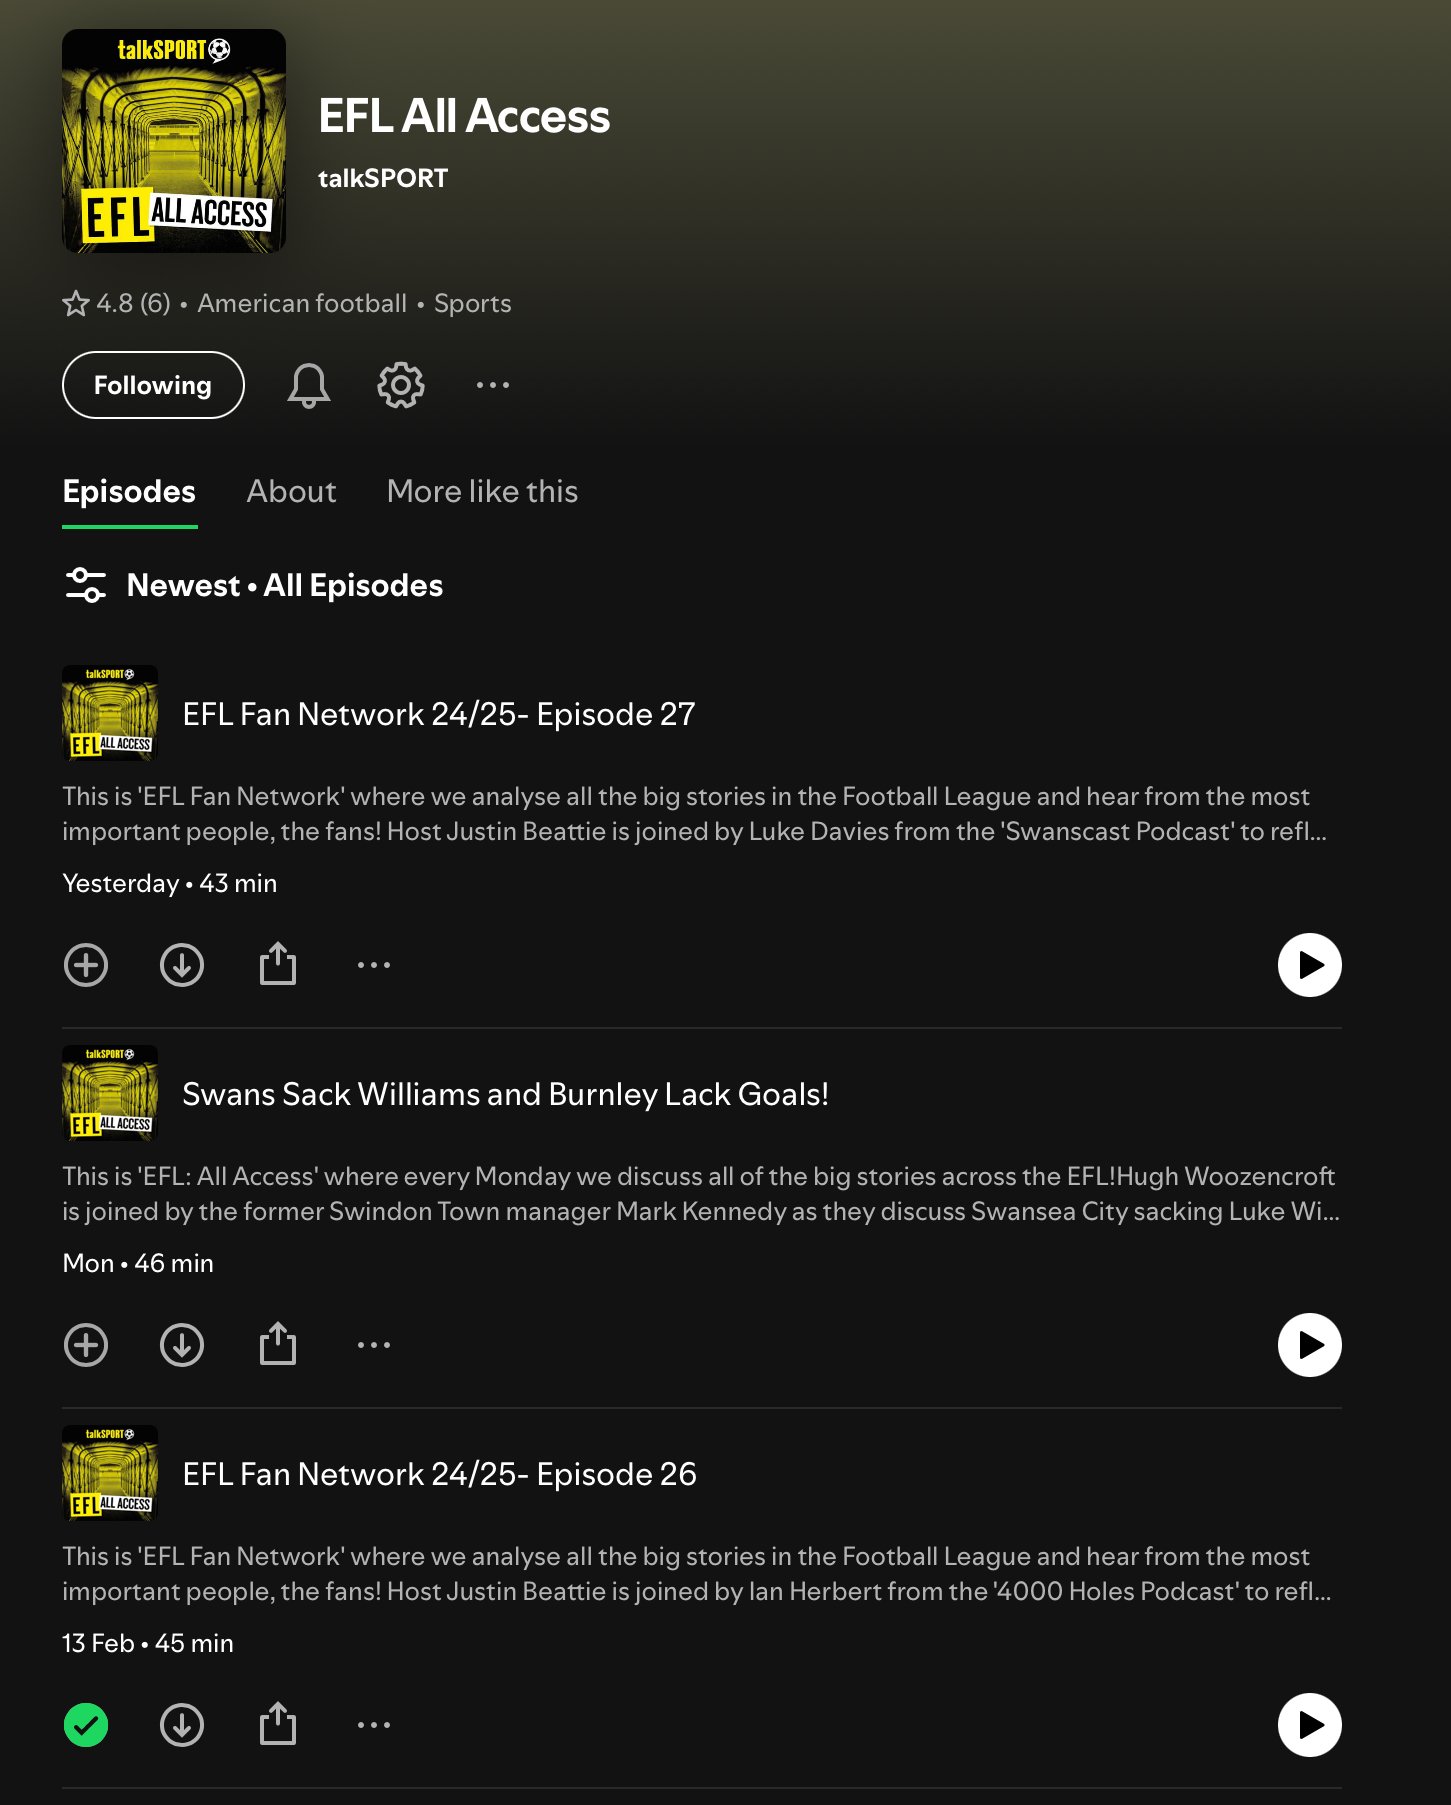Viewport: 1451px width, 1805px height.
Task: Click the star rating icon
Action: (76, 303)
